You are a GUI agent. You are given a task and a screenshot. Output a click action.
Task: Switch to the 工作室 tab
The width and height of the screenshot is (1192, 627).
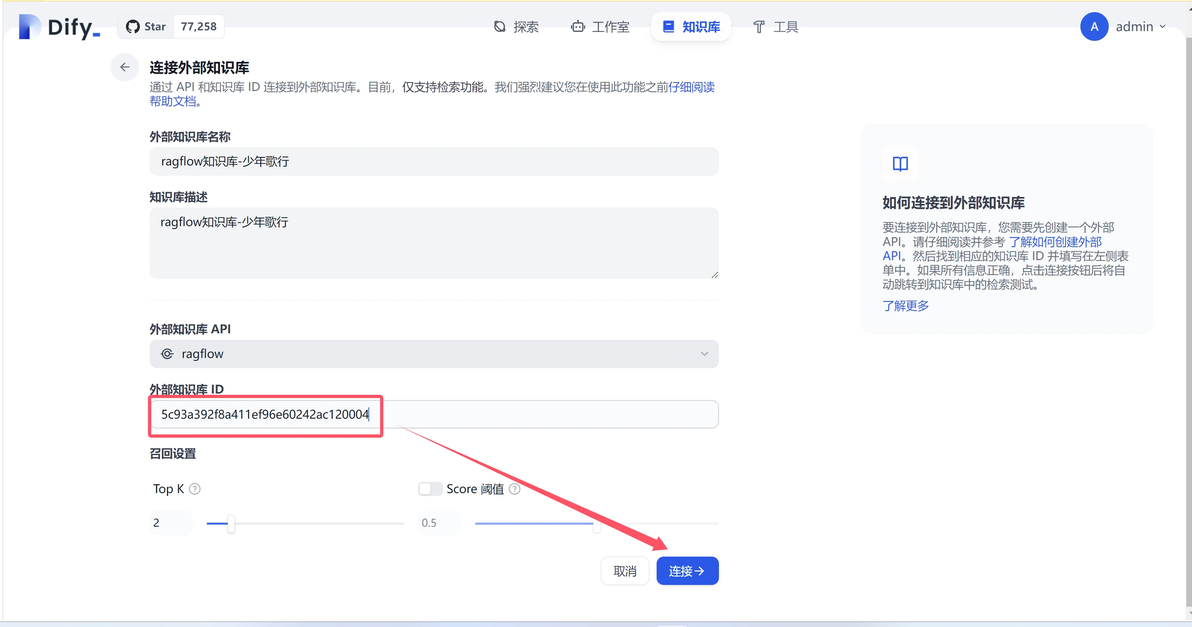pos(600,27)
